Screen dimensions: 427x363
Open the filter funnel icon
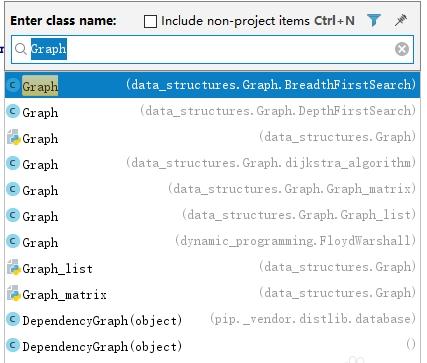374,21
